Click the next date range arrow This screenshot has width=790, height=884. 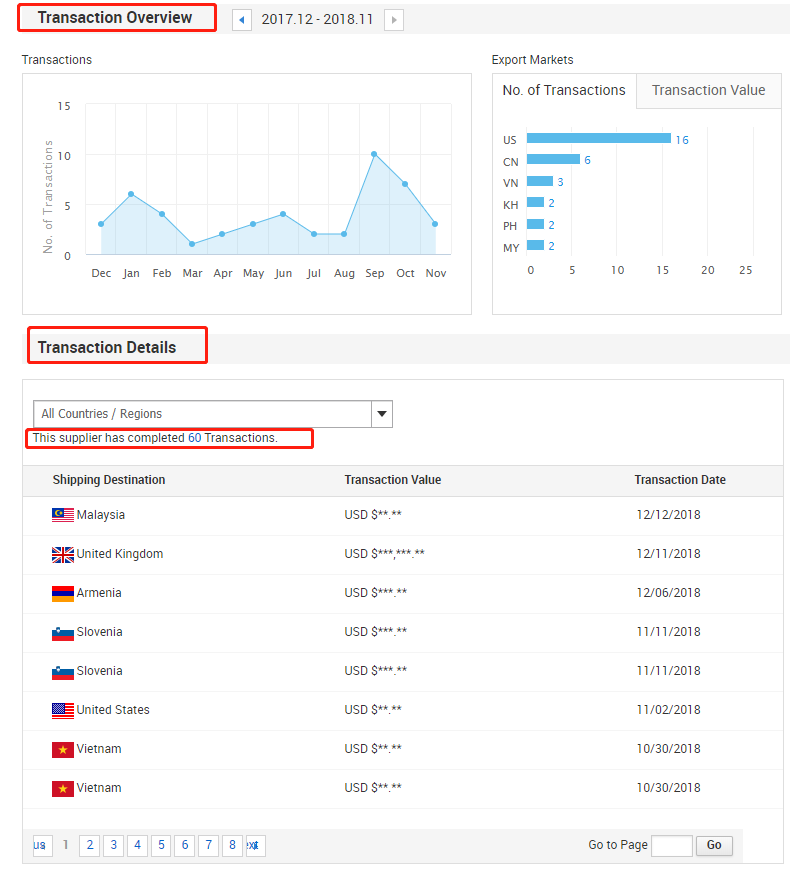(x=394, y=20)
